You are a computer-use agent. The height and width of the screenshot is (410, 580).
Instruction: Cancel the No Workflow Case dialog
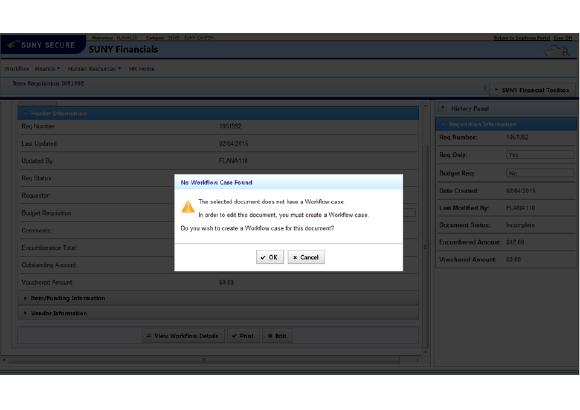306,257
